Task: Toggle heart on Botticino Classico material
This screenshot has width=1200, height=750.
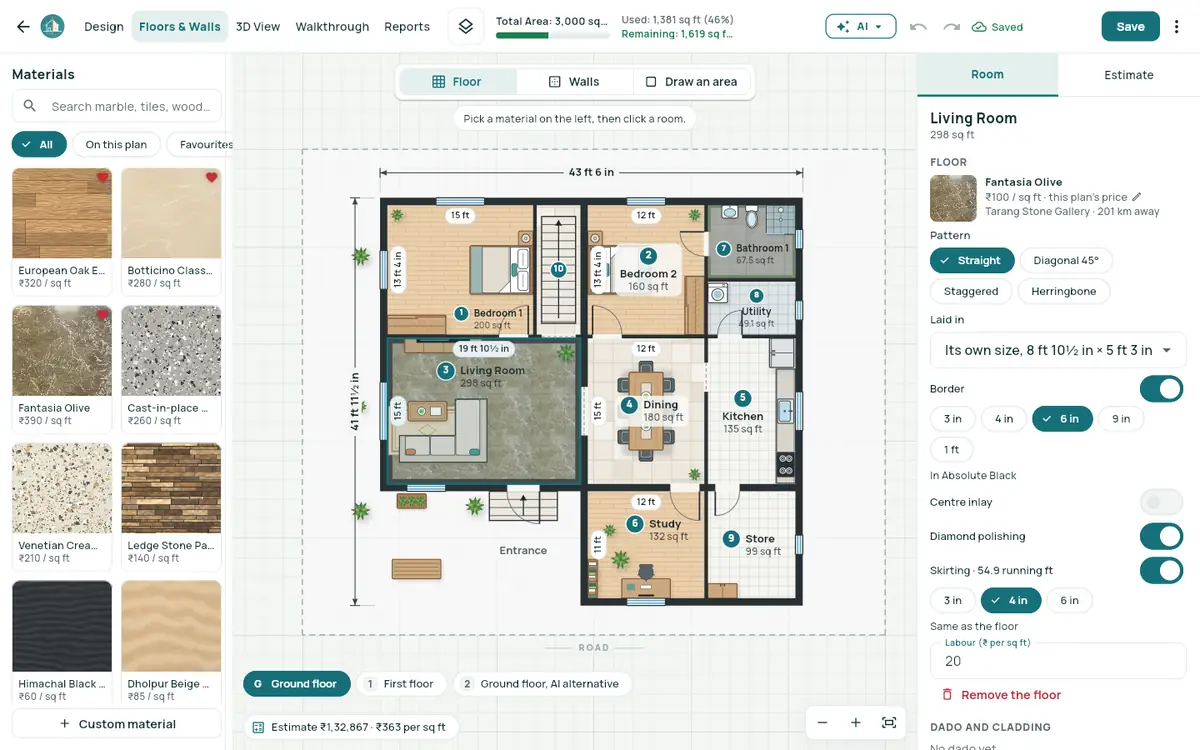Action: click(211, 177)
